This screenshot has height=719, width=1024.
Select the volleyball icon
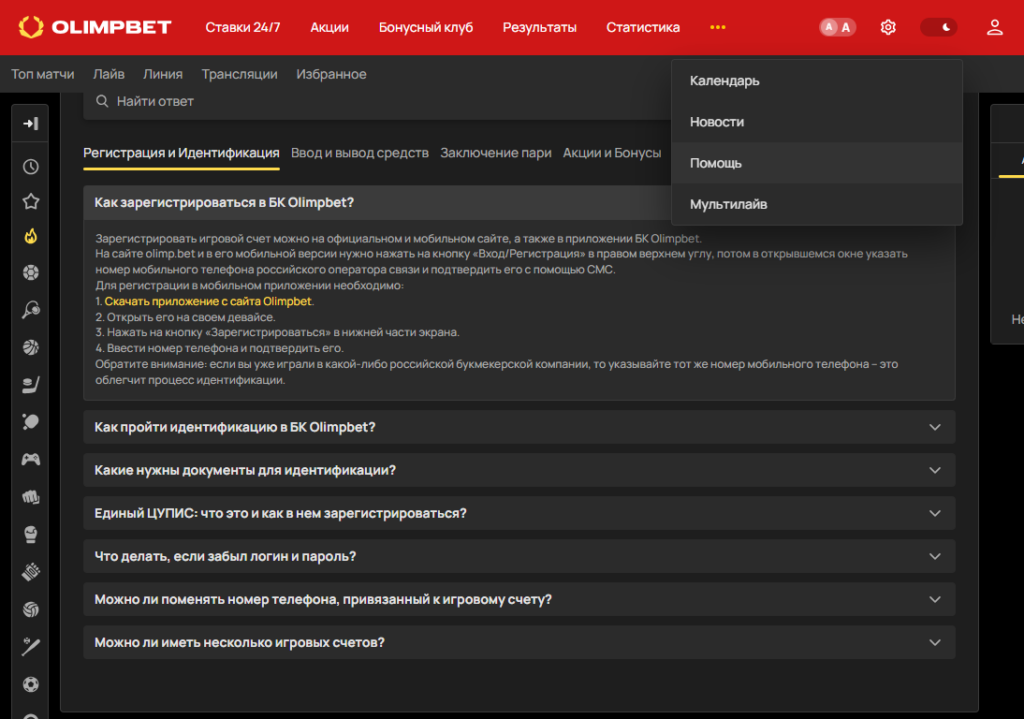(x=31, y=609)
